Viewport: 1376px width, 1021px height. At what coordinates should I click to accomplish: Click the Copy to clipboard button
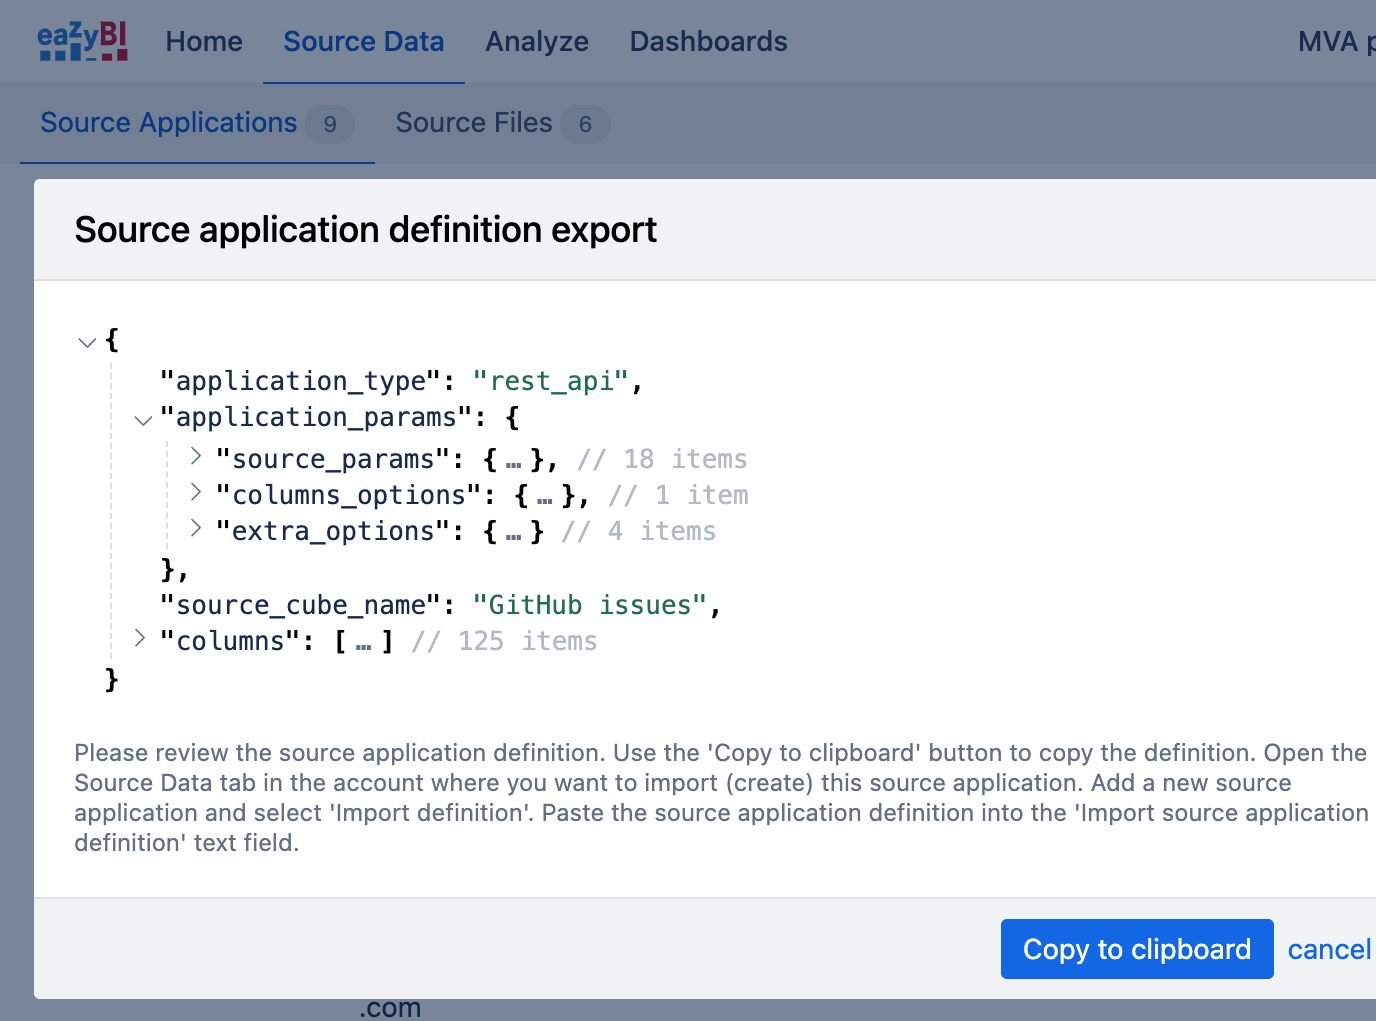(1137, 949)
